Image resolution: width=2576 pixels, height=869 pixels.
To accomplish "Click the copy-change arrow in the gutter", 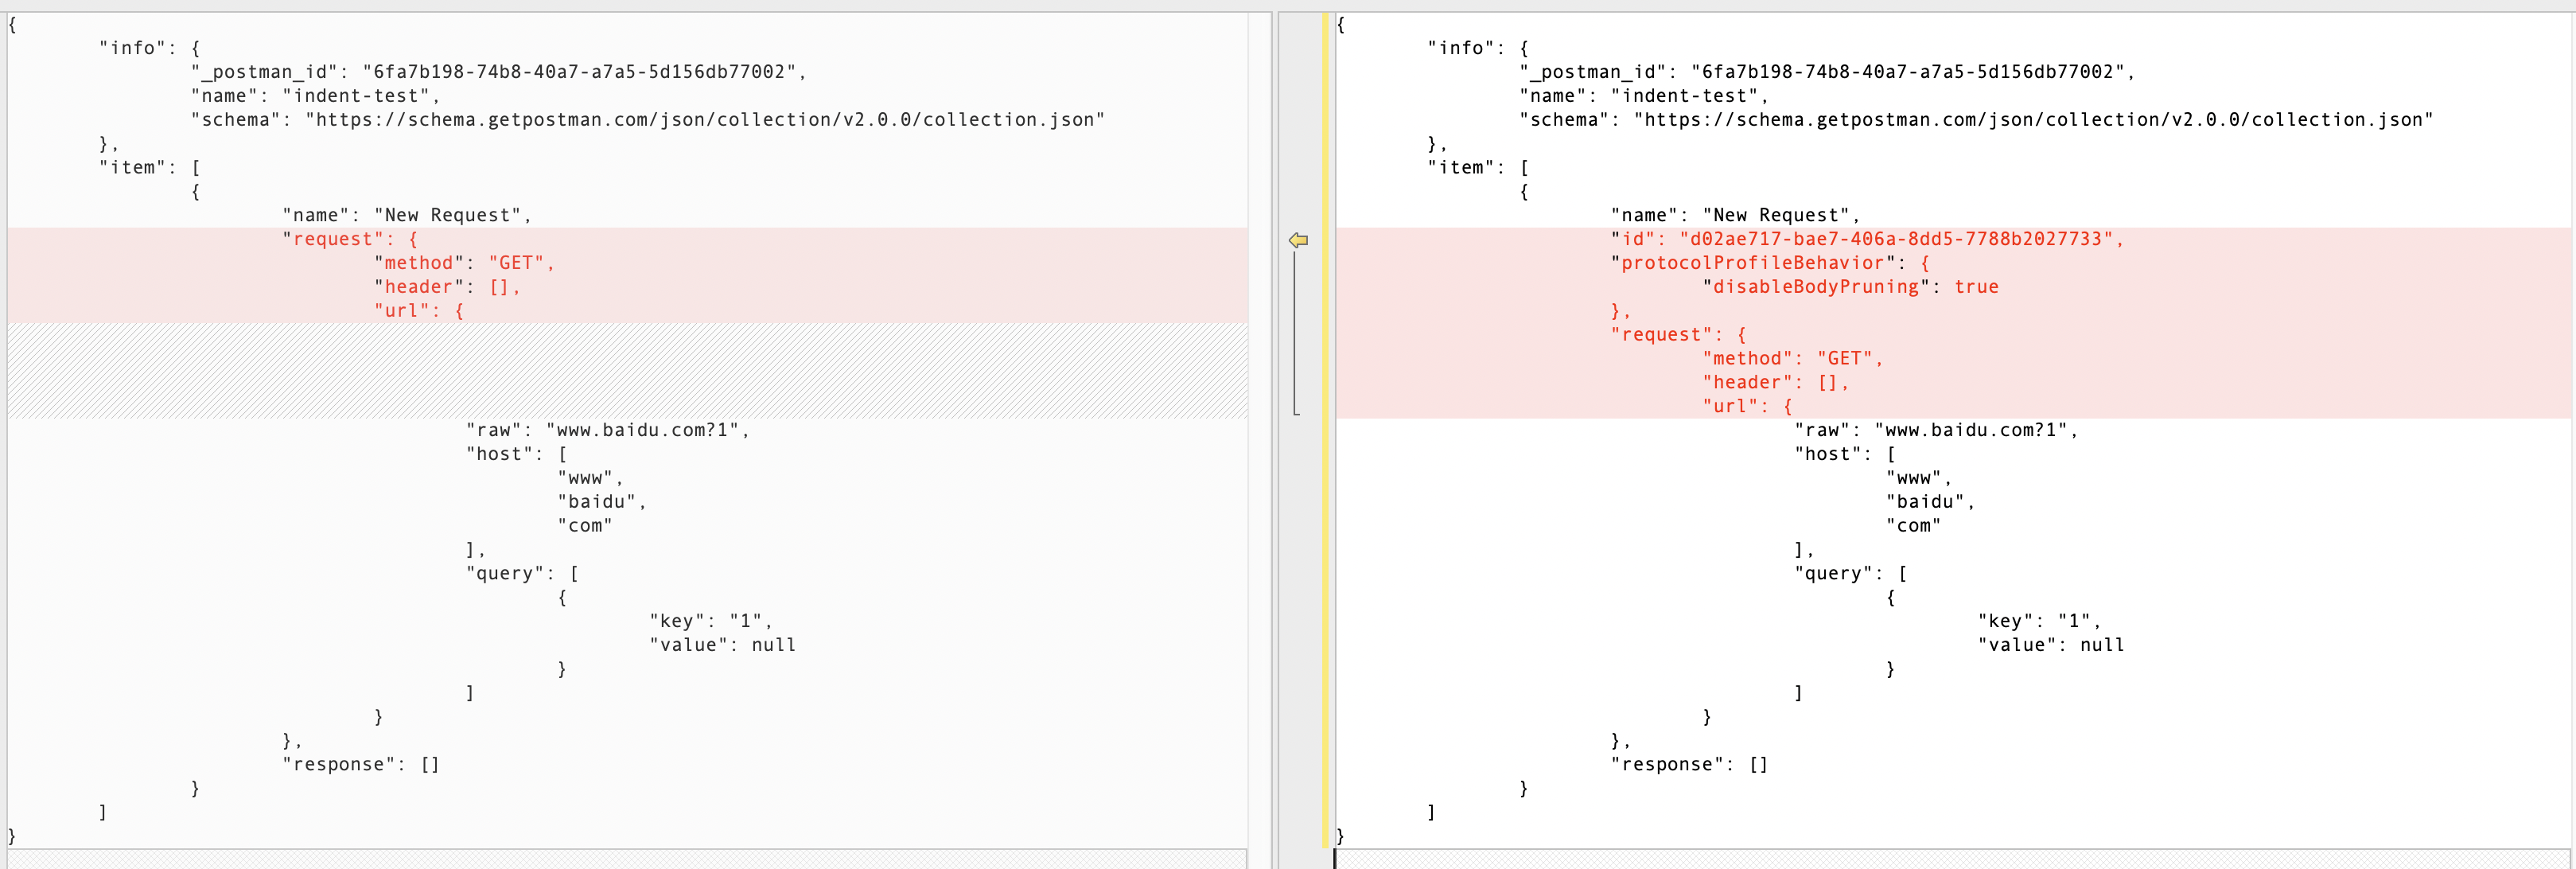I will pos(1299,240).
